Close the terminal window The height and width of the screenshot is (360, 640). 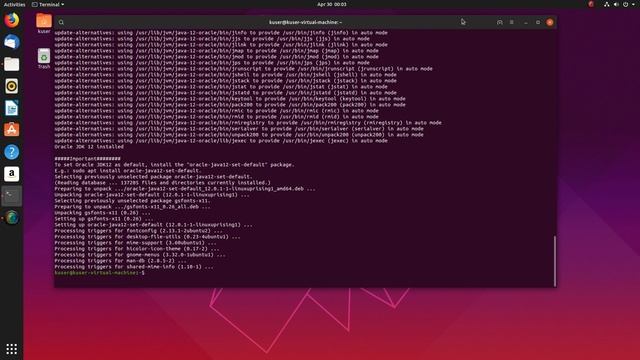pos(550,22)
